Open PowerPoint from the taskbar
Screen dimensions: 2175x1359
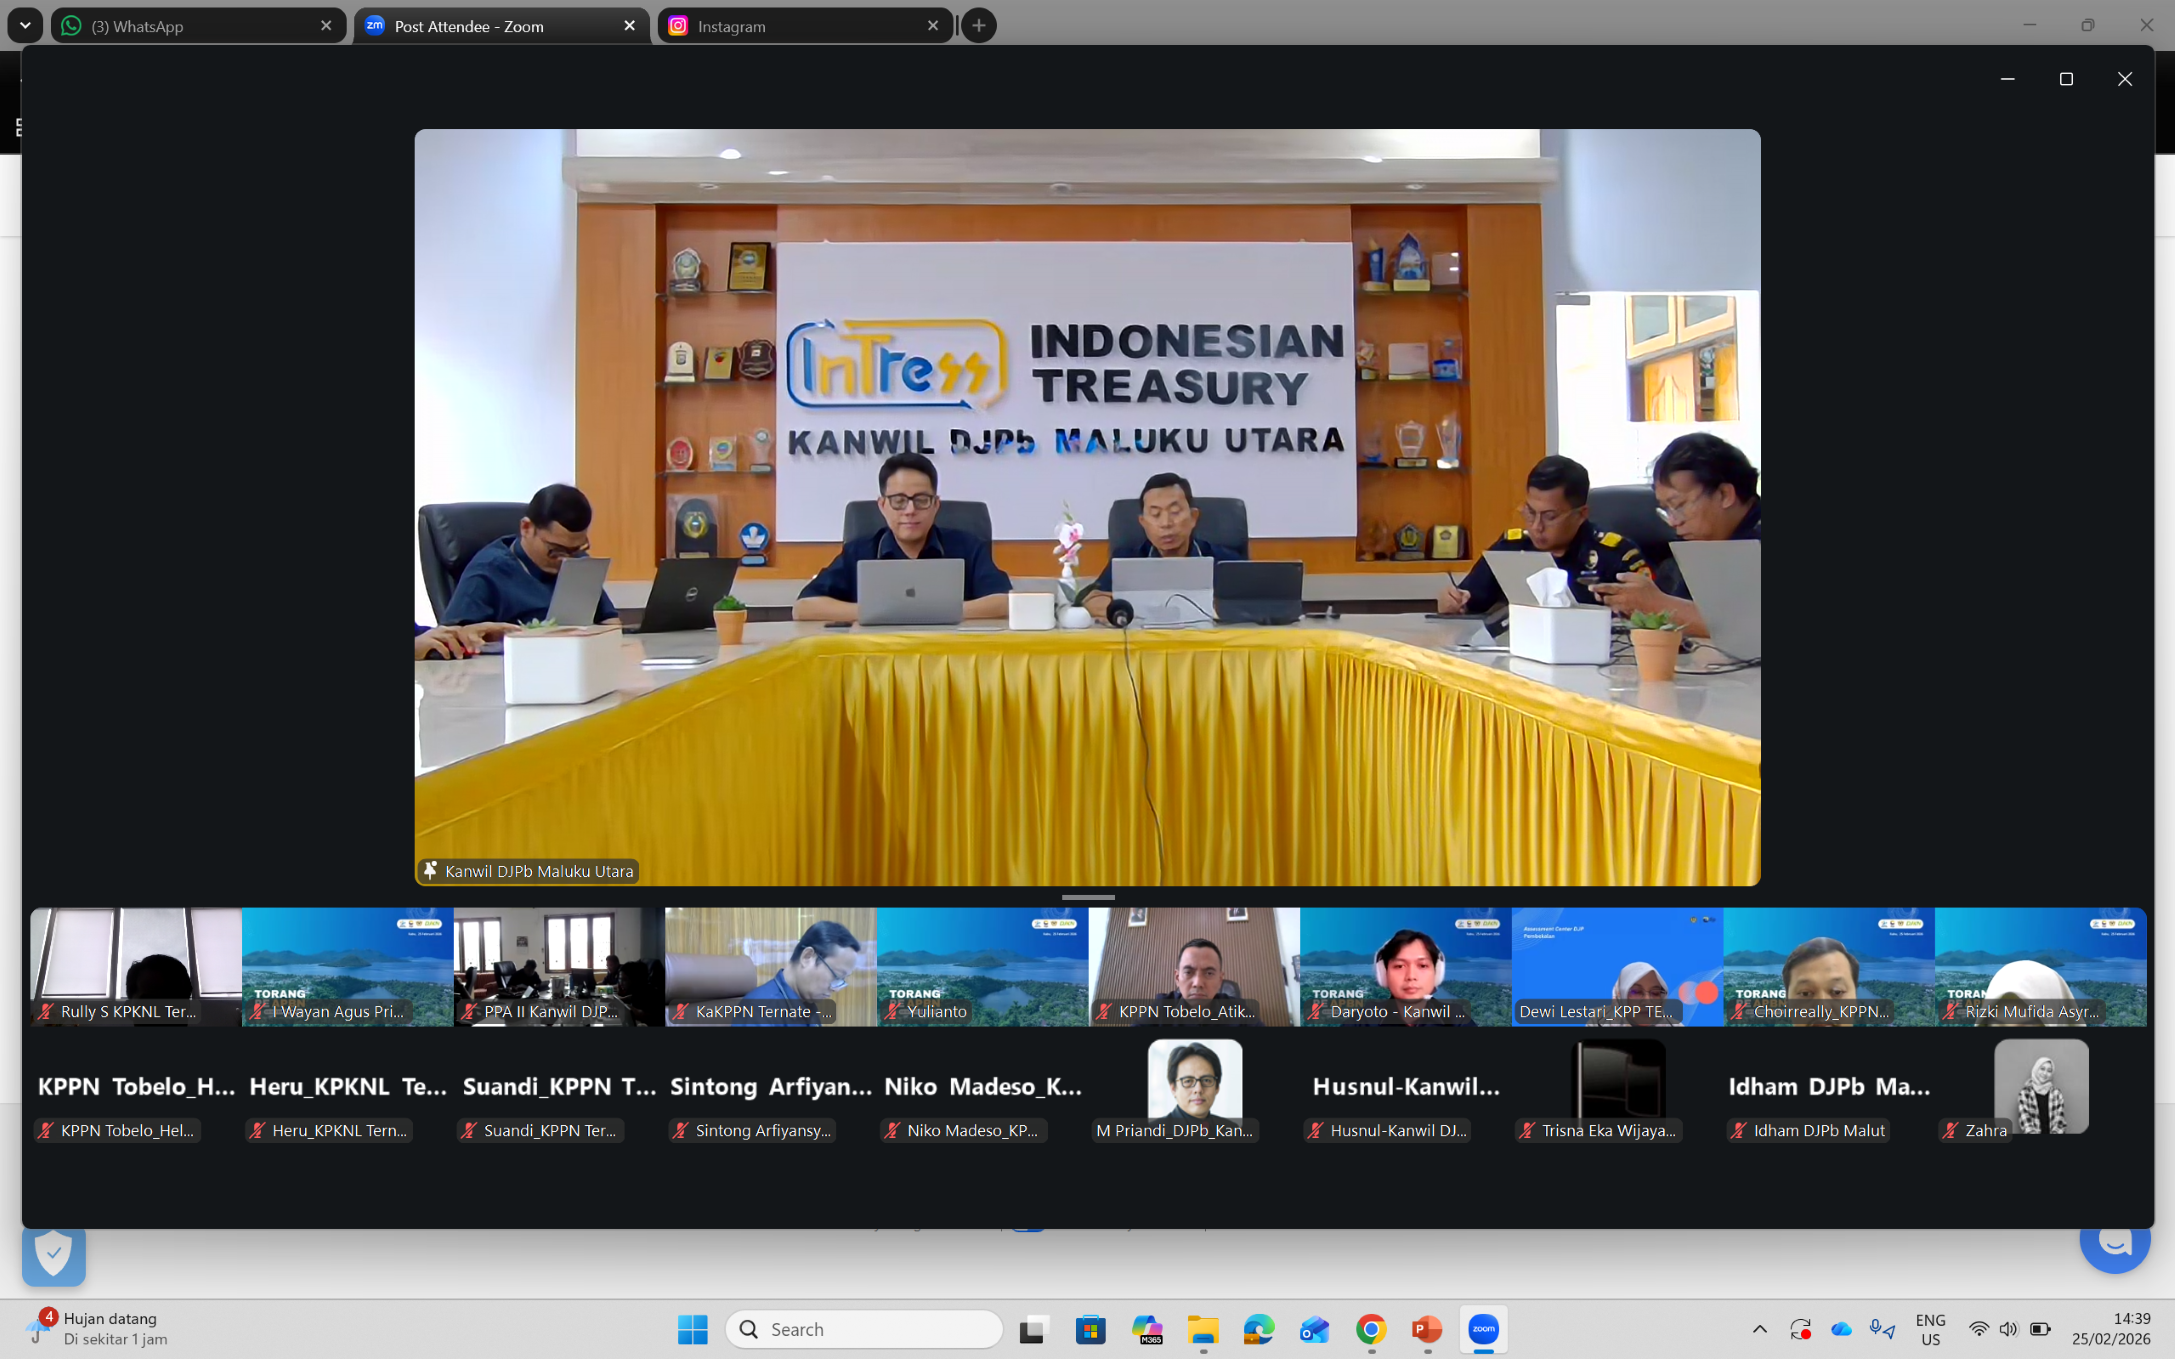click(1426, 1329)
